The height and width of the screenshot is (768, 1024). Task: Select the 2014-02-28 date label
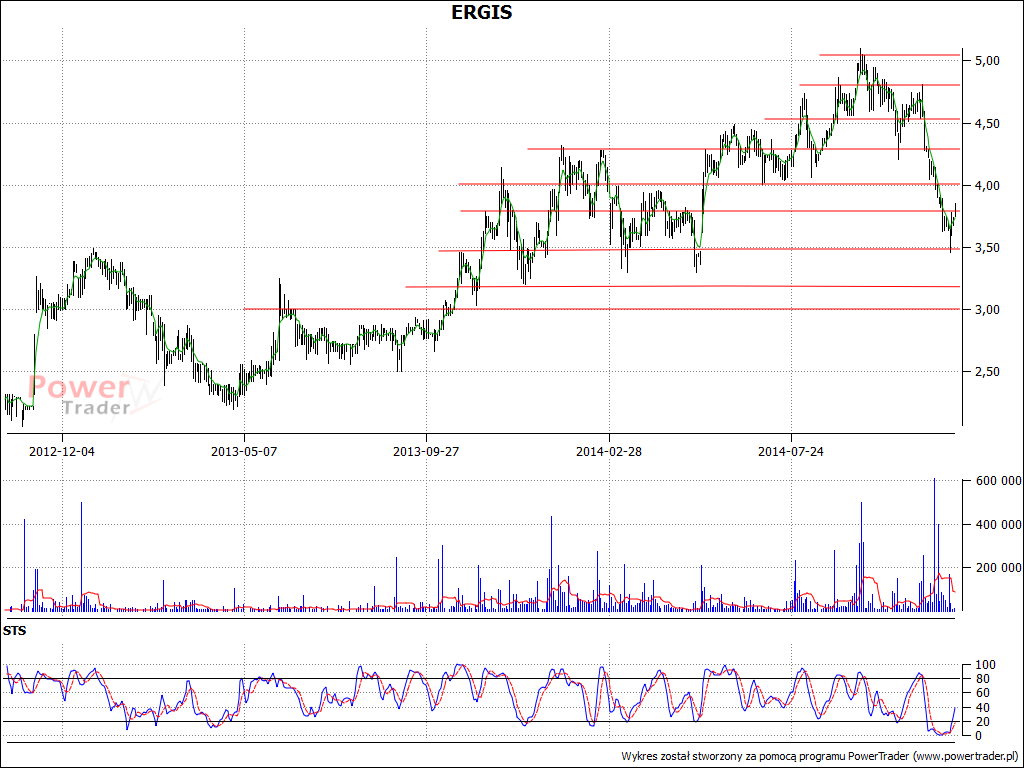(609, 452)
